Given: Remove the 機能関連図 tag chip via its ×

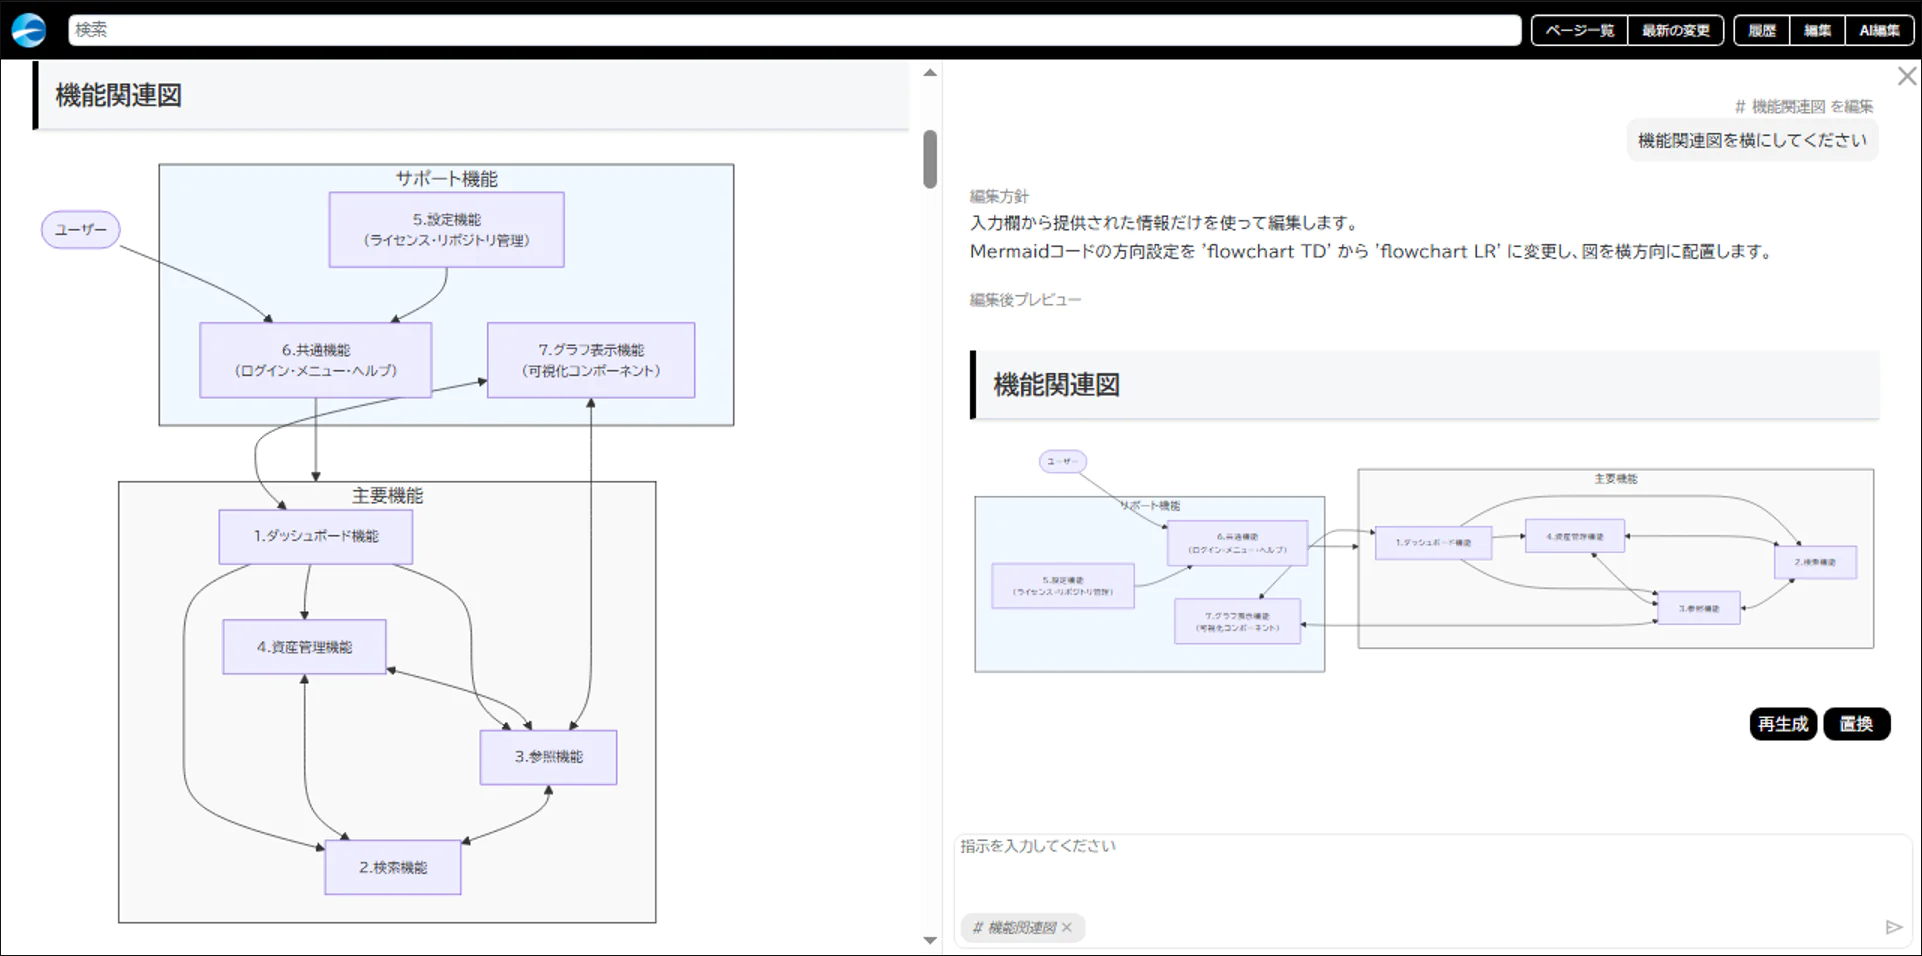Looking at the screenshot, I should pos(1067,928).
